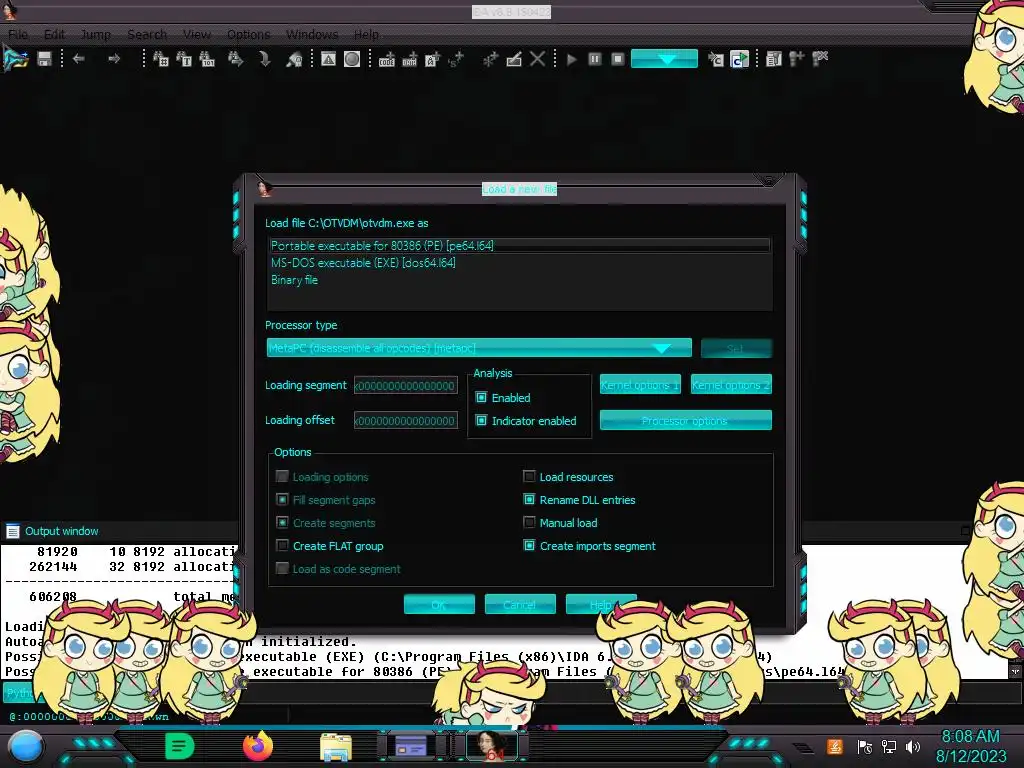Image resolution: width=1024 pixels, height=768 pixels.
Task: Click the Loading segment input field
Action: click(406, 385)
